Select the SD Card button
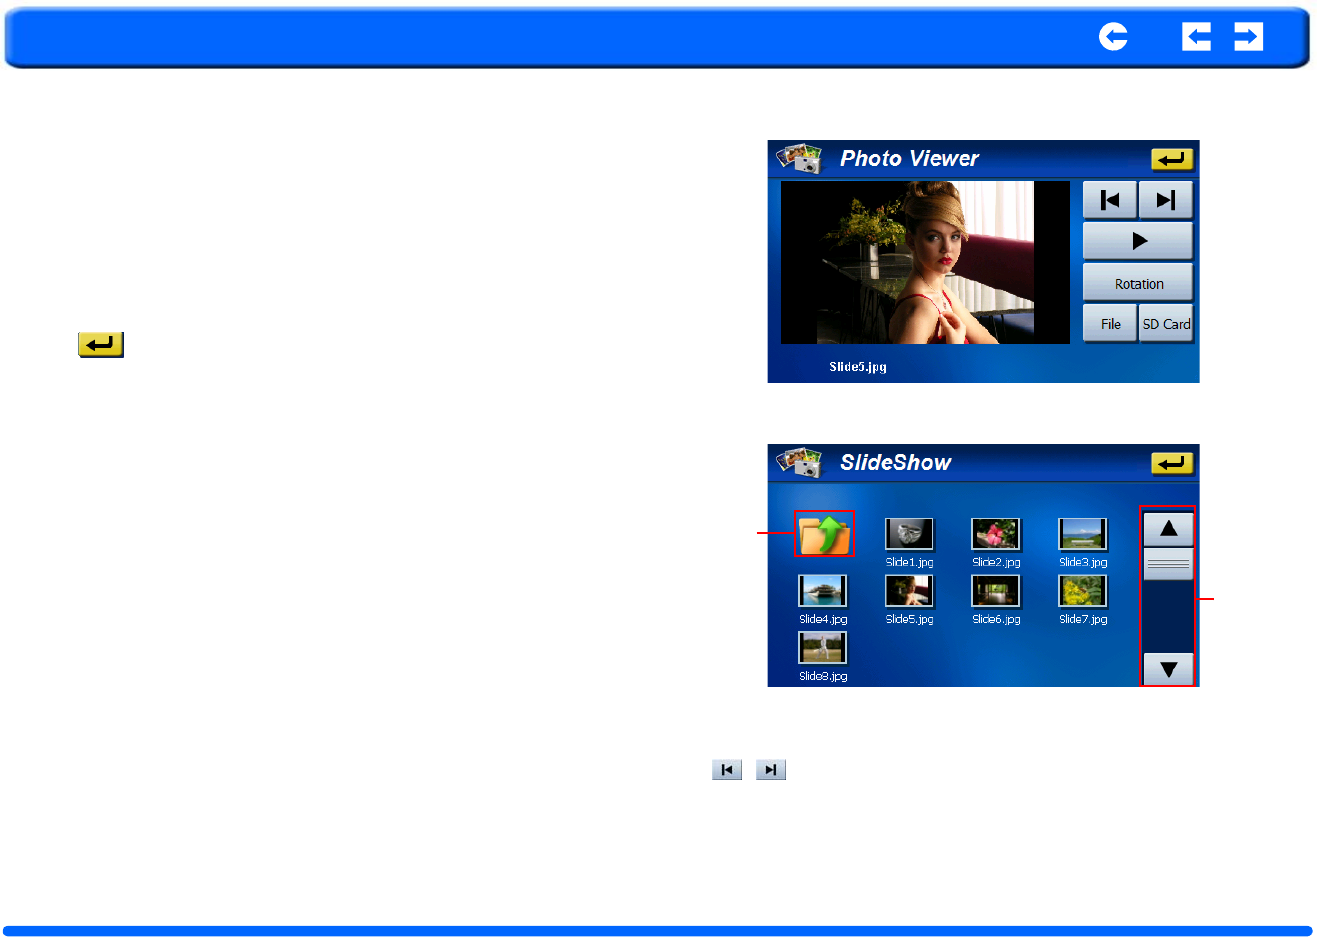 click(1166, 324)
